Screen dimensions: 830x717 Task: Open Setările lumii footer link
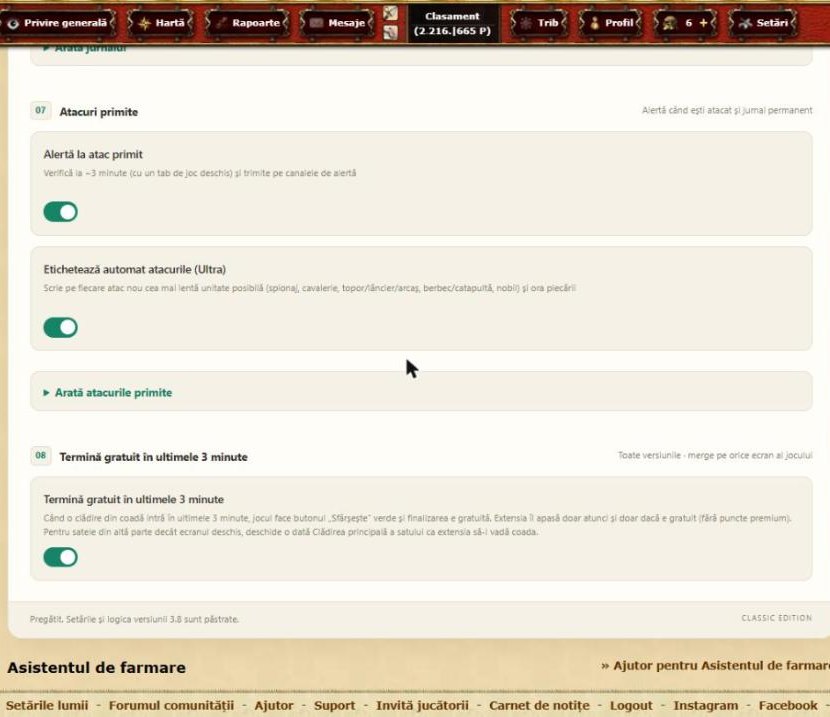(47, 705)
